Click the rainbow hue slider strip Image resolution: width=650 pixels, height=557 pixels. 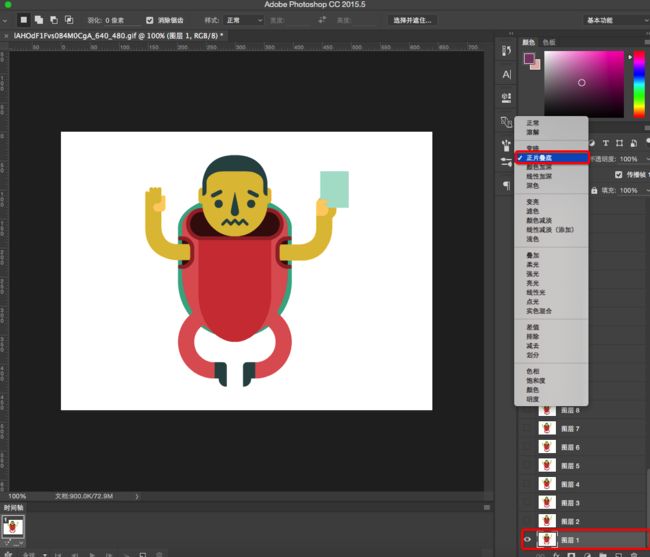[x=639, y=84]
